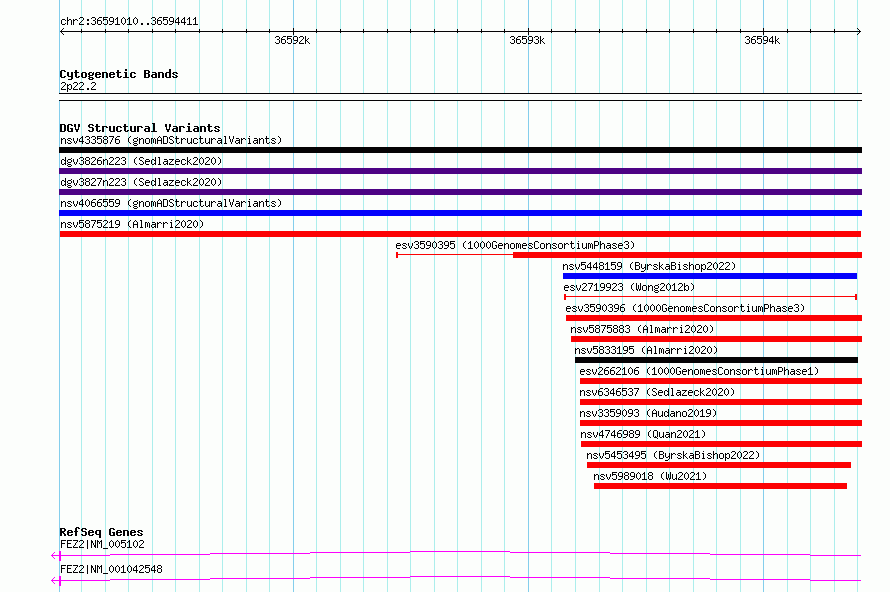Click the nsv6346537 red variant bar

click(720, 402)
